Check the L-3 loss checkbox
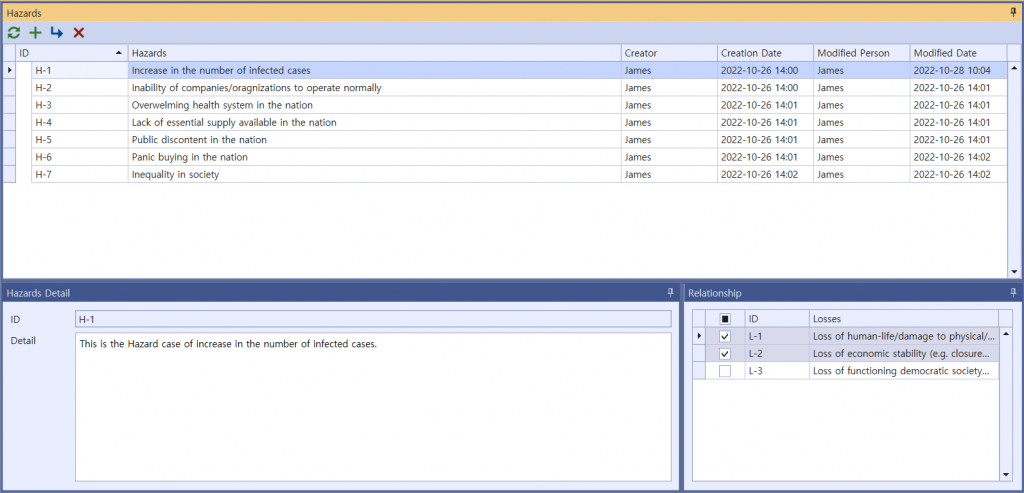Image resolution: width=1024 pixels, height=493 pixels. point(725,371)
